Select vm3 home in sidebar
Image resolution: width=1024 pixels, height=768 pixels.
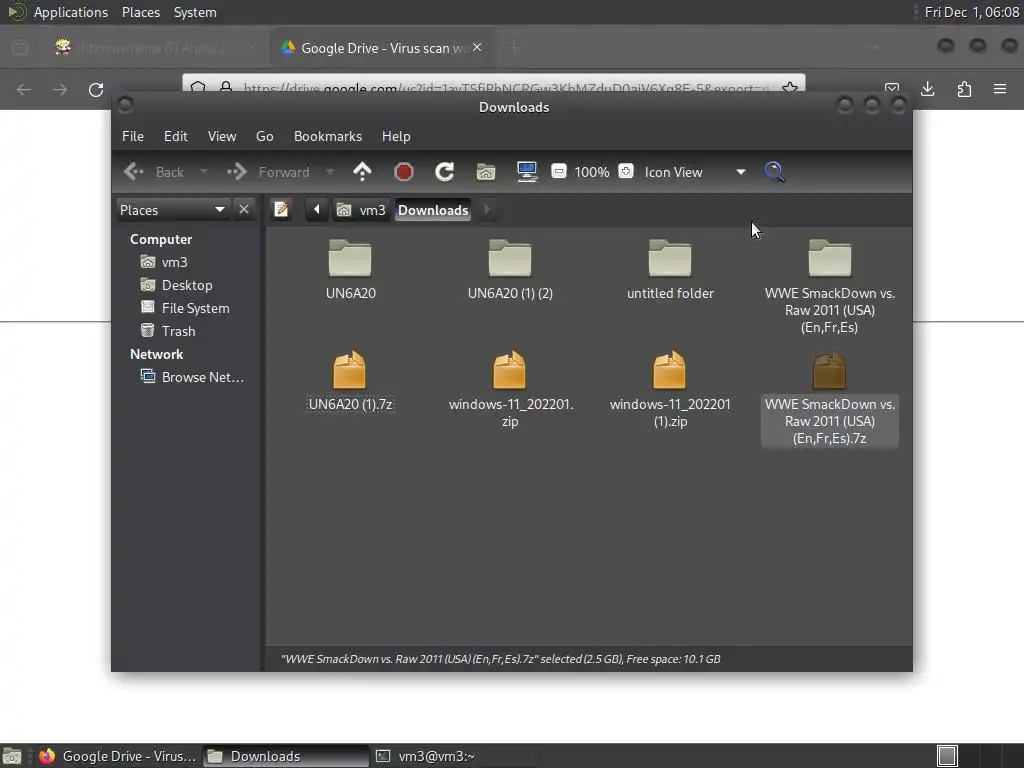click(164, 262)
